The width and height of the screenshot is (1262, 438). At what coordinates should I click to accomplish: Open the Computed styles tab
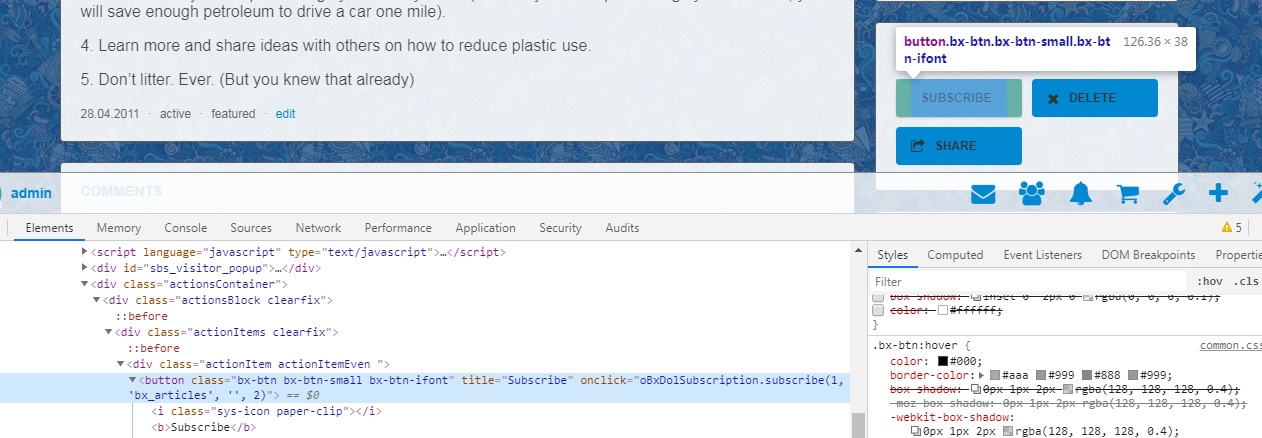(x=955, y=255)
